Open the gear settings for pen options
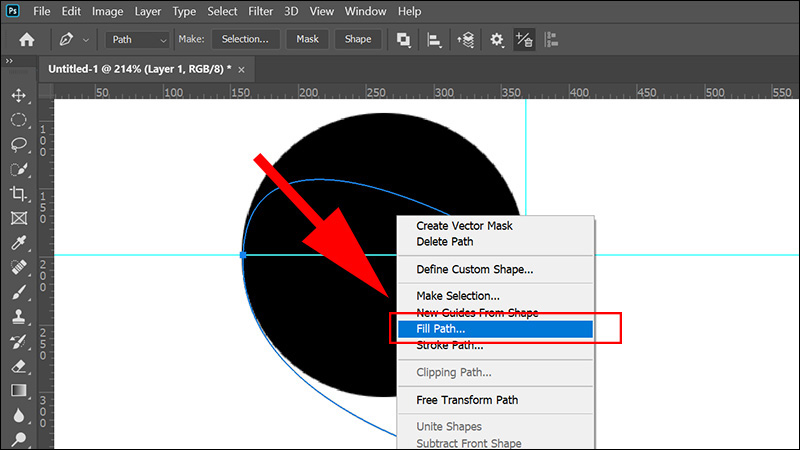 (496, 39)
